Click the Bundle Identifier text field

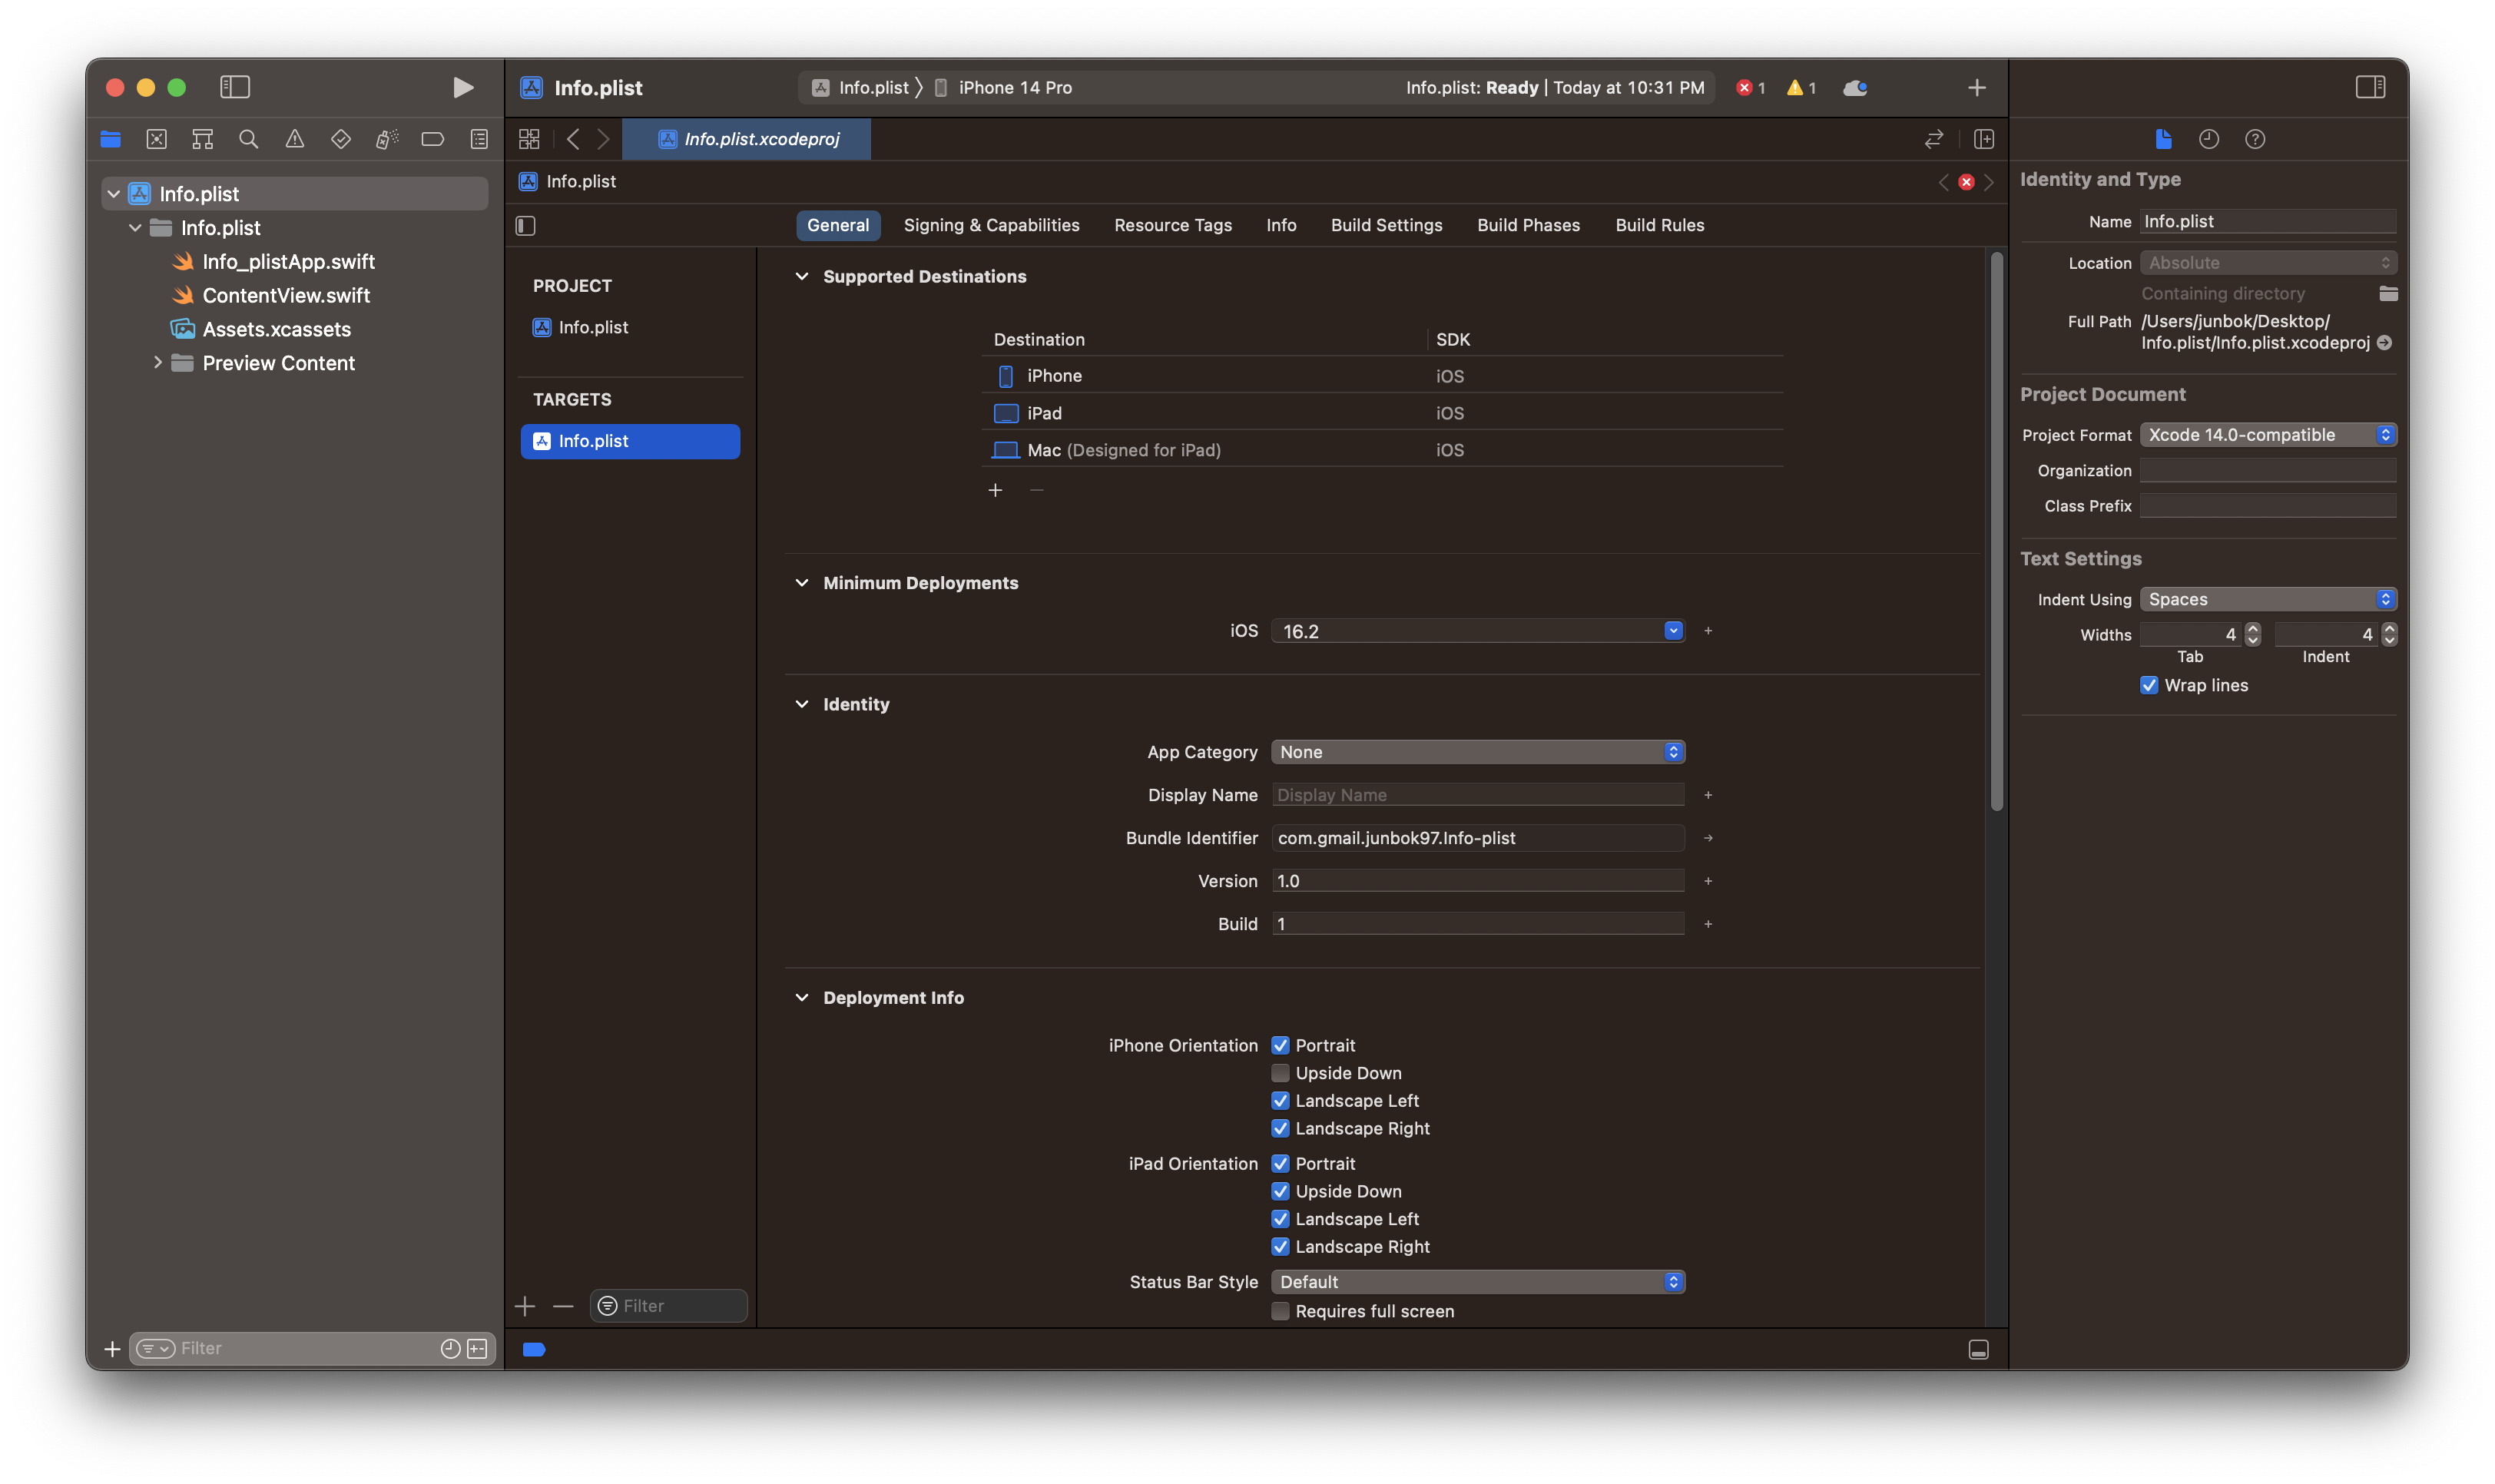pos(1477,838)
